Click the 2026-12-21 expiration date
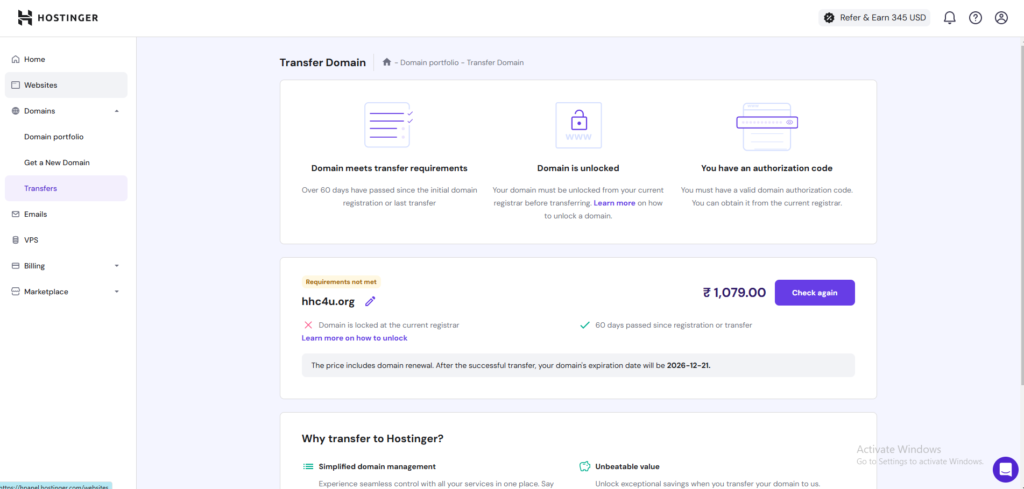This screenshot has height=489, width=1024. 688,366
